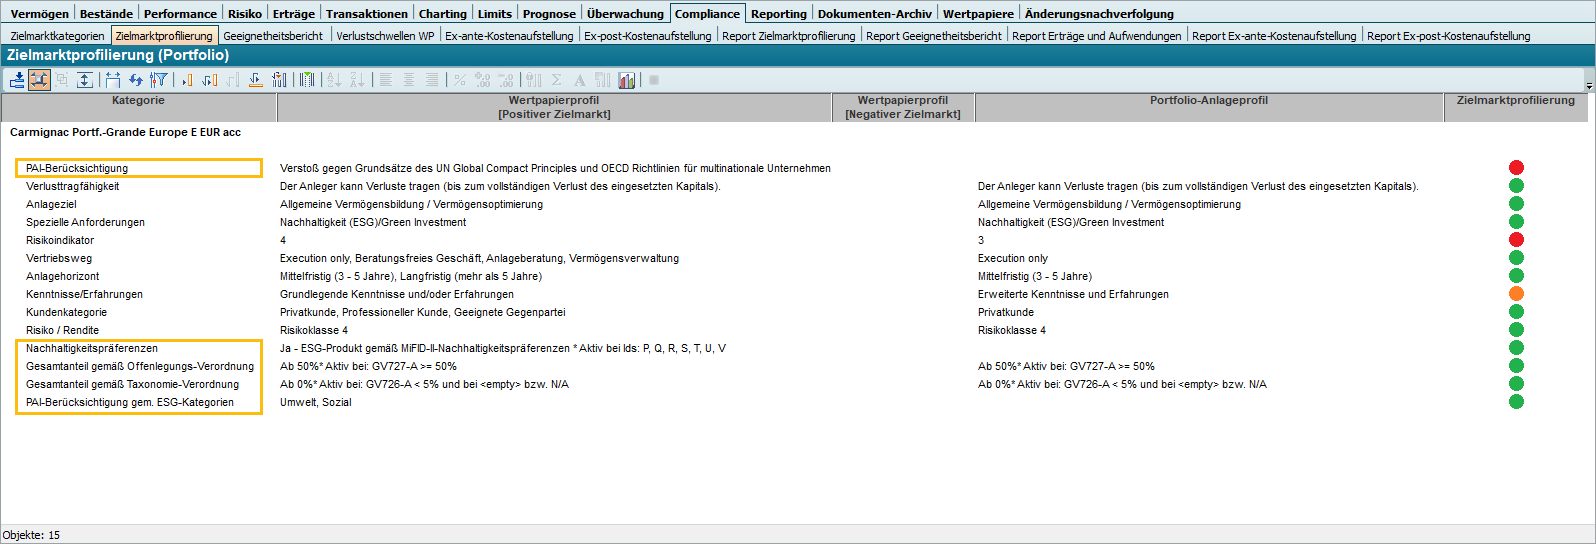The width and height of the screenshot is (1596, 544).
Task: Open the colorful bar chart icon
Action: (x=627, y=80)
